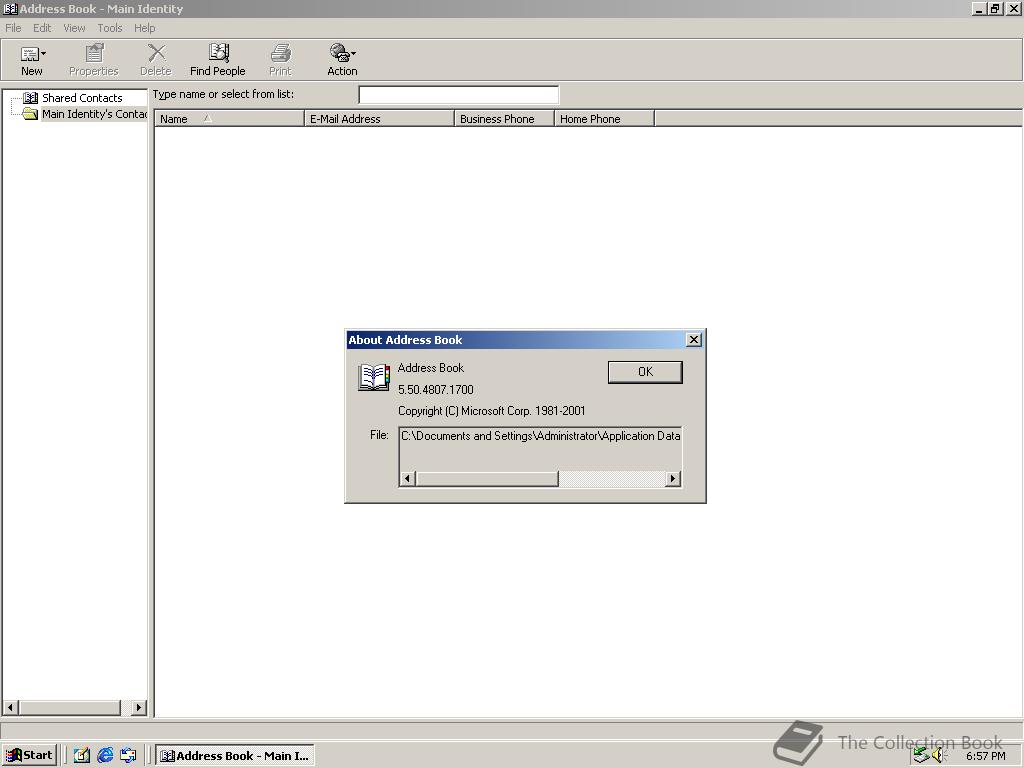Sort by the Business Phone column header
The image size is (1024, 768).
point(504,119)
